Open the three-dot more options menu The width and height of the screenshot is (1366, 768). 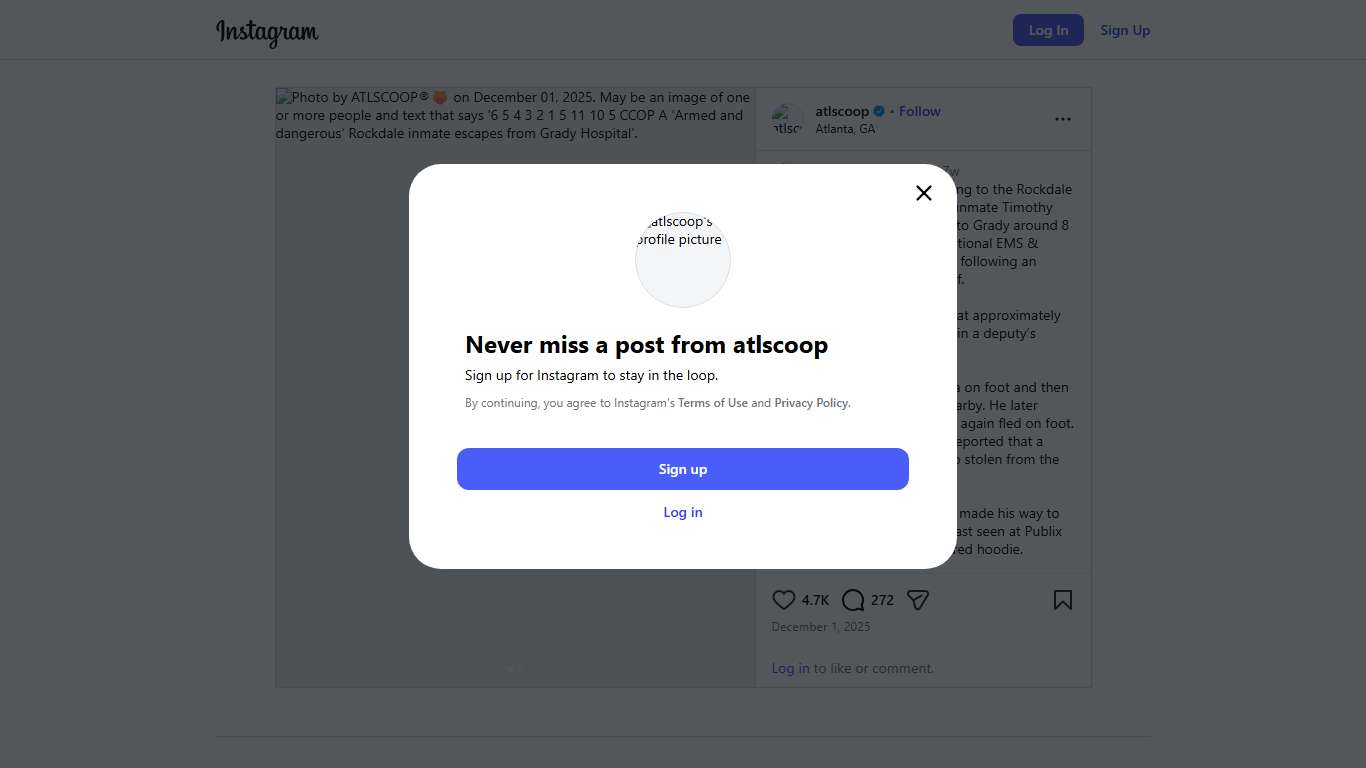click(1062, 119)
